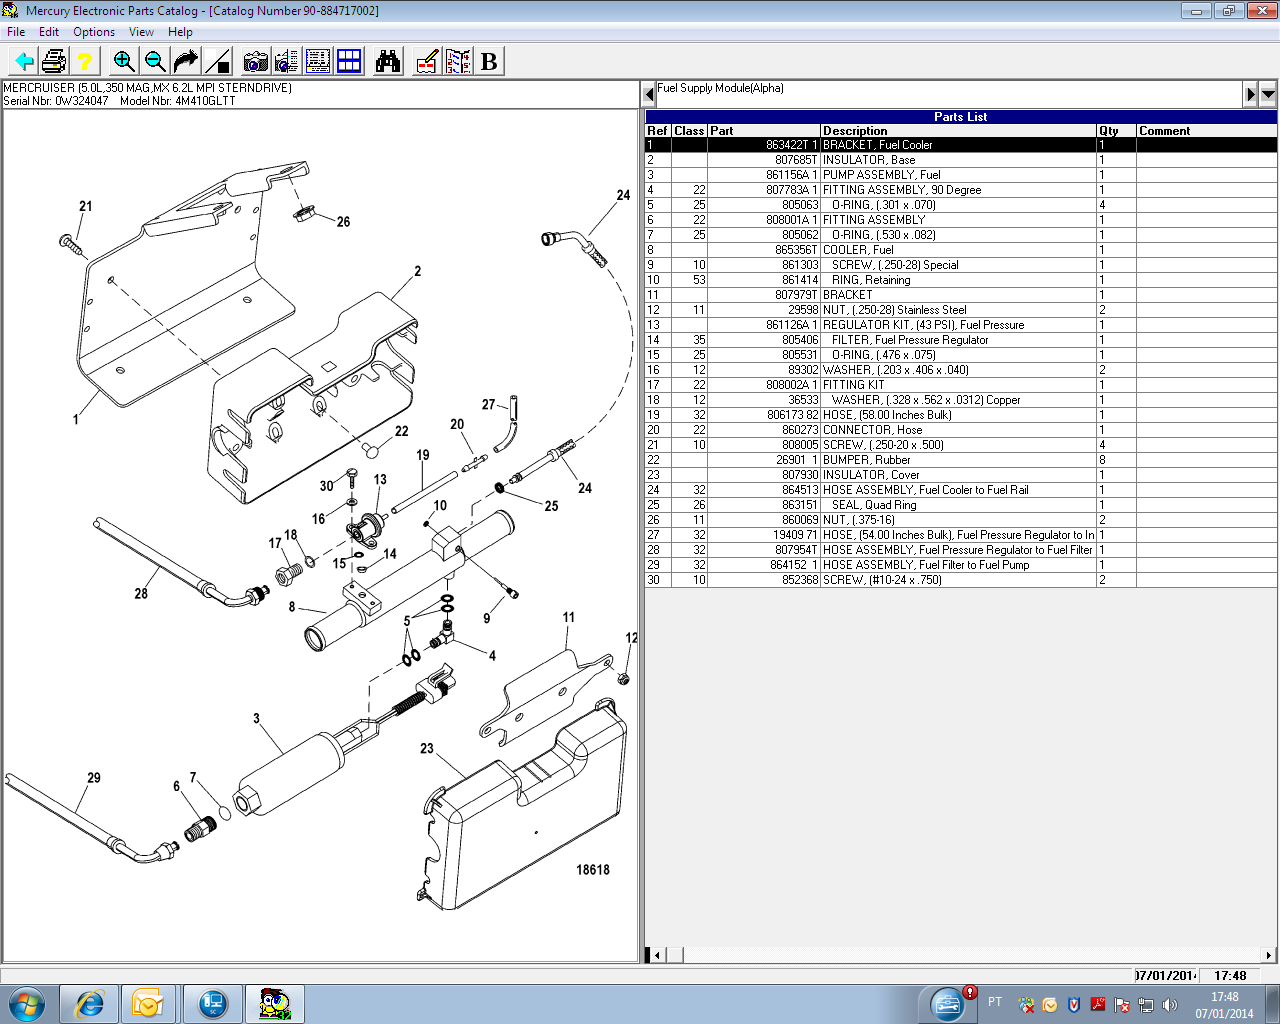Click the plain camera toolbar icon
This screenshot has height=1024, width=1280.
[256, 62]
